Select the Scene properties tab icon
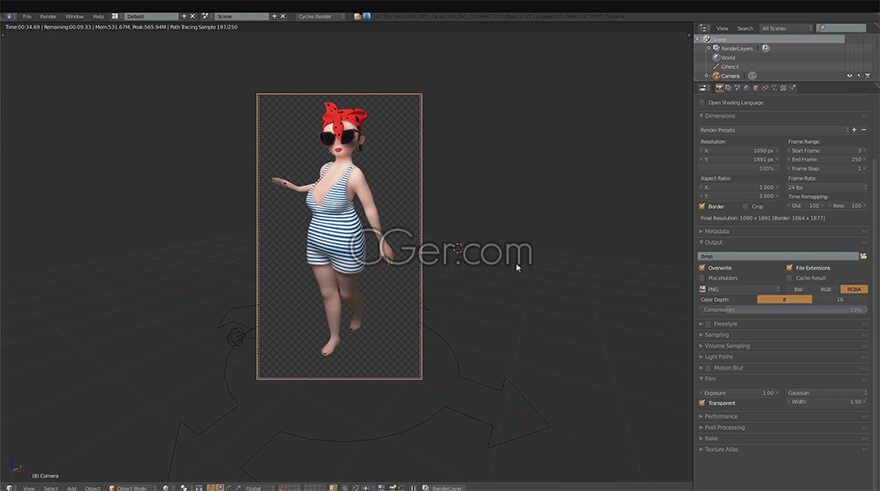The image size is (880, 491). pyautogui.click(x=737, y=88)
